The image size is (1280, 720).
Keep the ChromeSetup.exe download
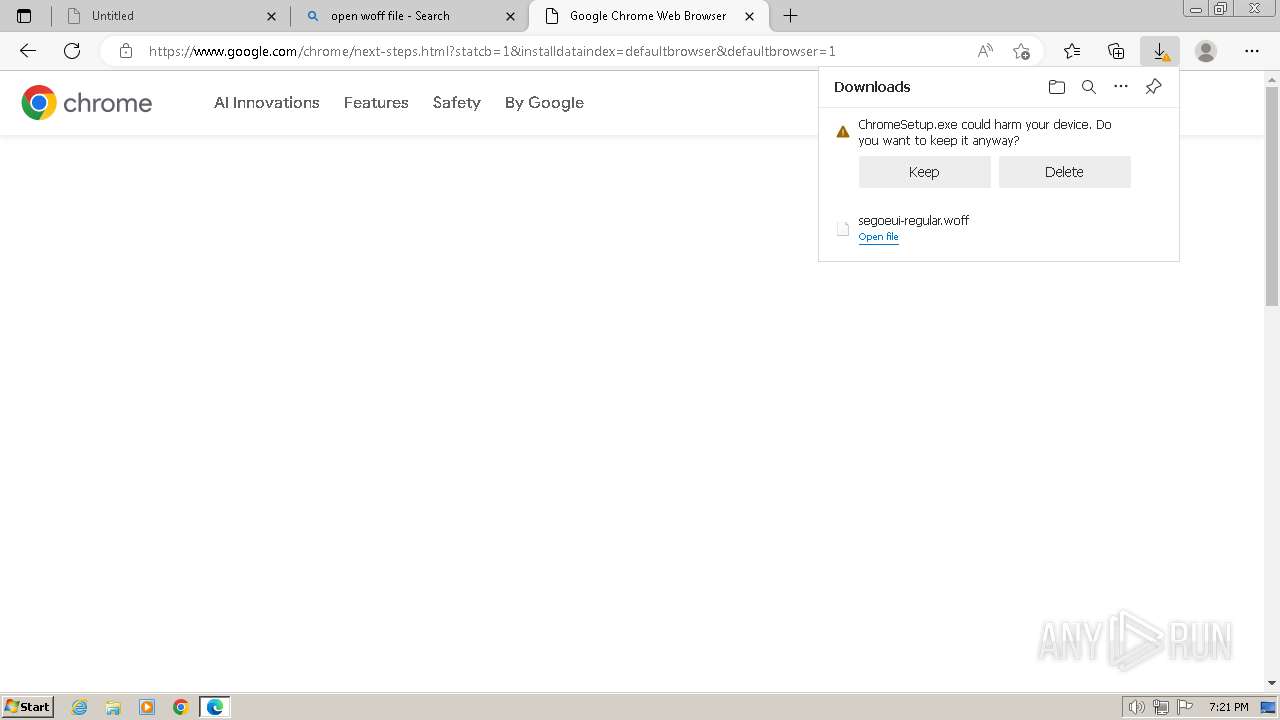[x=924, y=172]
